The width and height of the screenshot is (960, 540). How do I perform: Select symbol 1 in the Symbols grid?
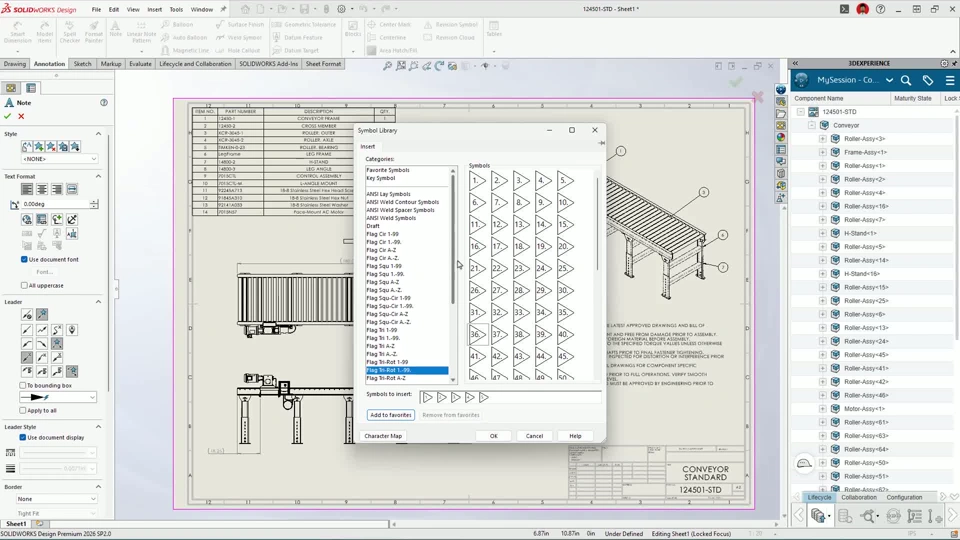477,181
